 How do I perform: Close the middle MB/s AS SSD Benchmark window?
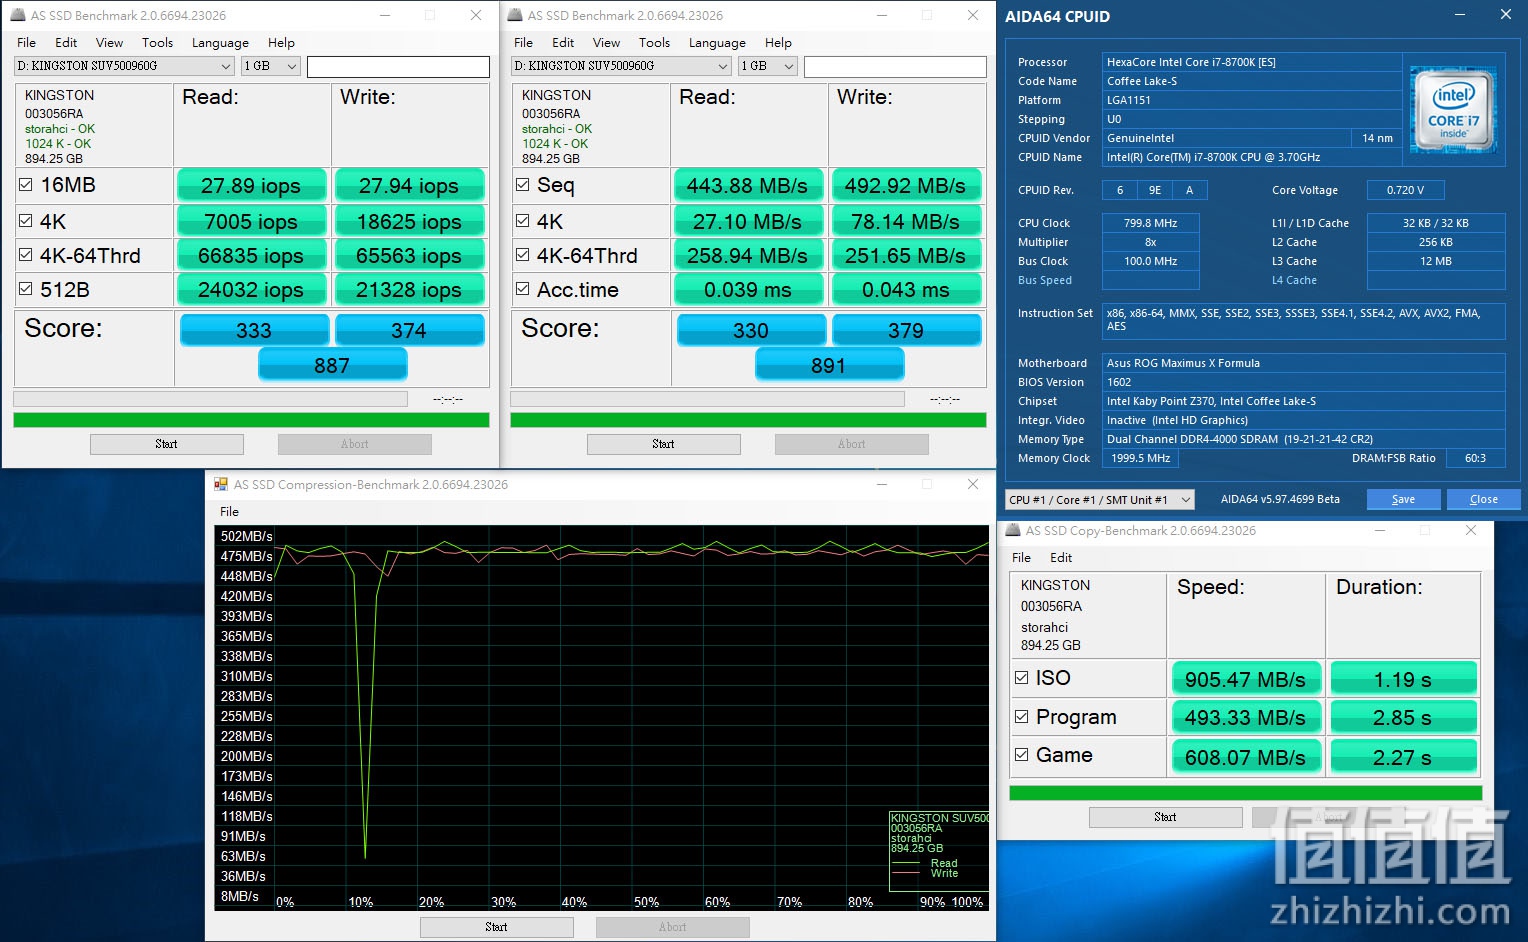(973, 15)
